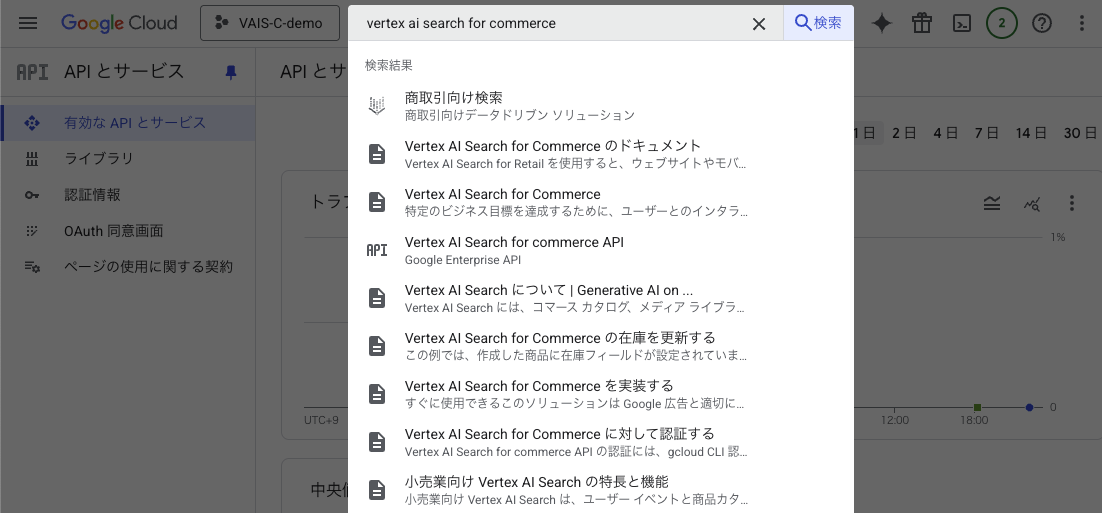Click the 18:00 chart axis label

[974, 420]
